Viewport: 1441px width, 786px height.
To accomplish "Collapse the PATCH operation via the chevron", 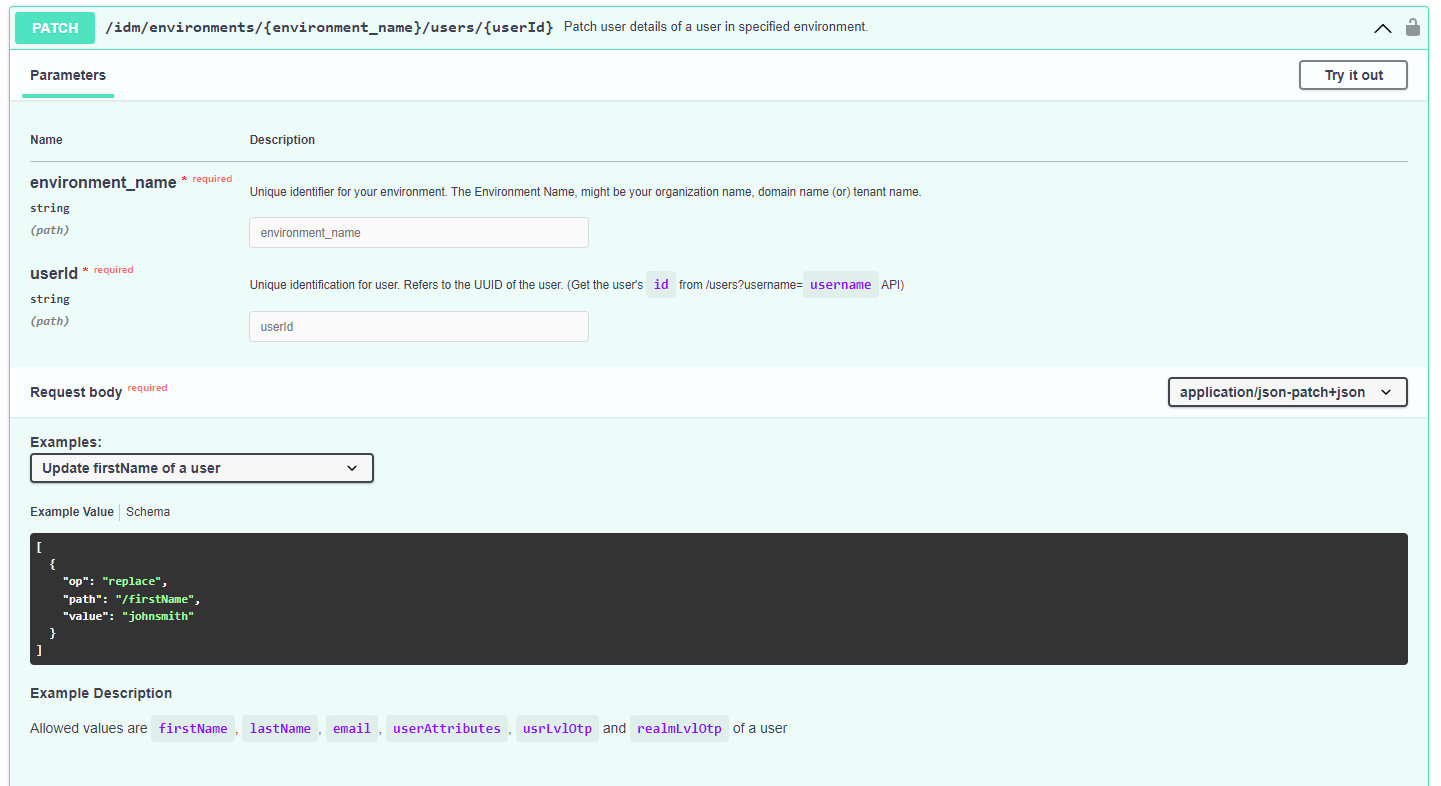I will tap(1382, 29).
